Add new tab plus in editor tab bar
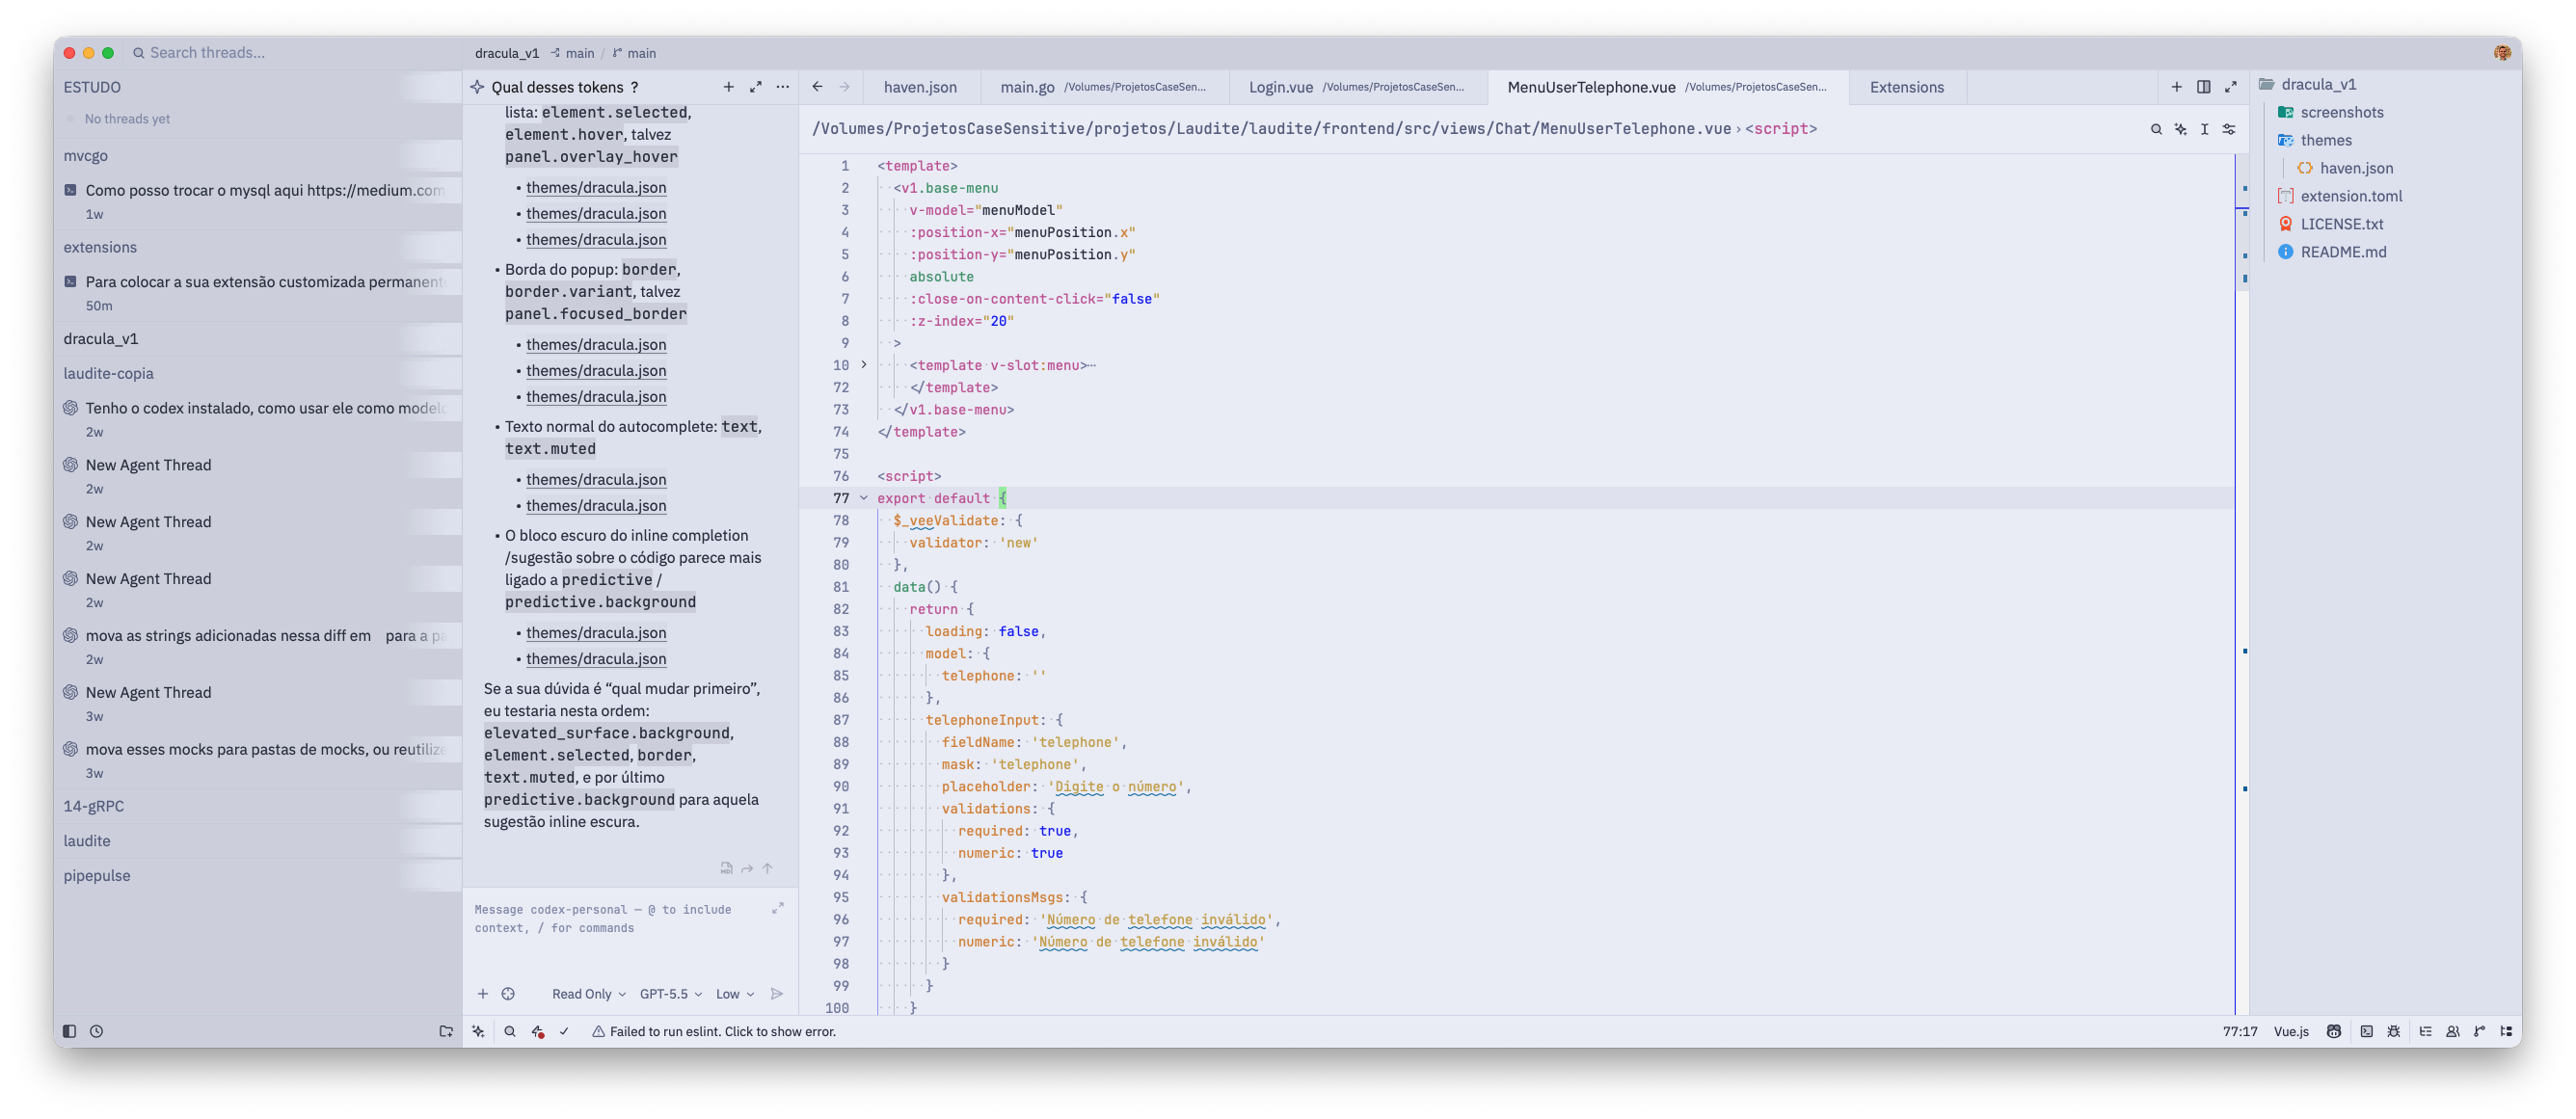This screenshot has height=1119, width=2576. pyautogui.click(x=2176, y=87)
